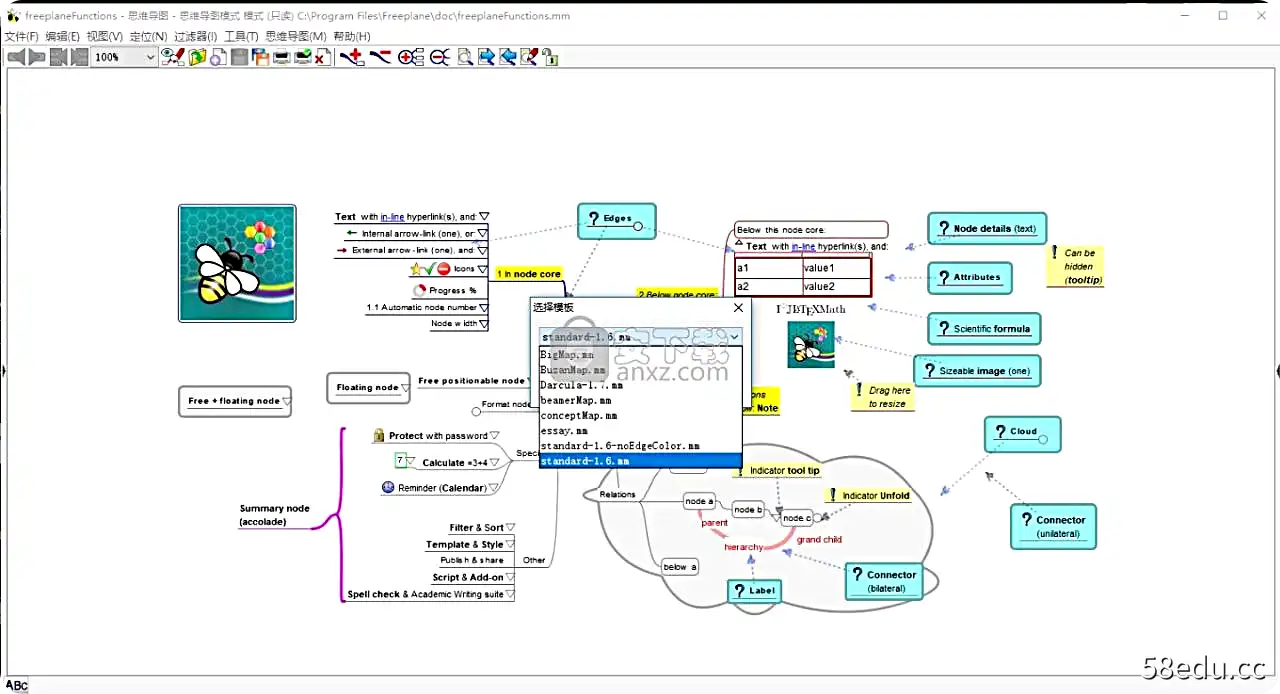This screenshot has width=1280, height=694.
Task: Toggle the fold circle on node c
Action: [x=818, y=517]
